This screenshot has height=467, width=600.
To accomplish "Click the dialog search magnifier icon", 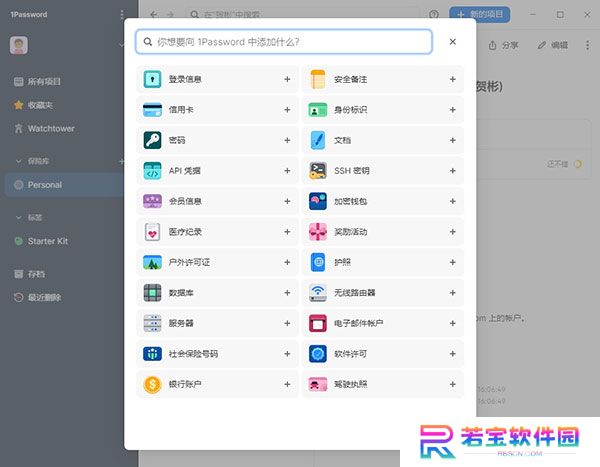I will click(148, 42).
